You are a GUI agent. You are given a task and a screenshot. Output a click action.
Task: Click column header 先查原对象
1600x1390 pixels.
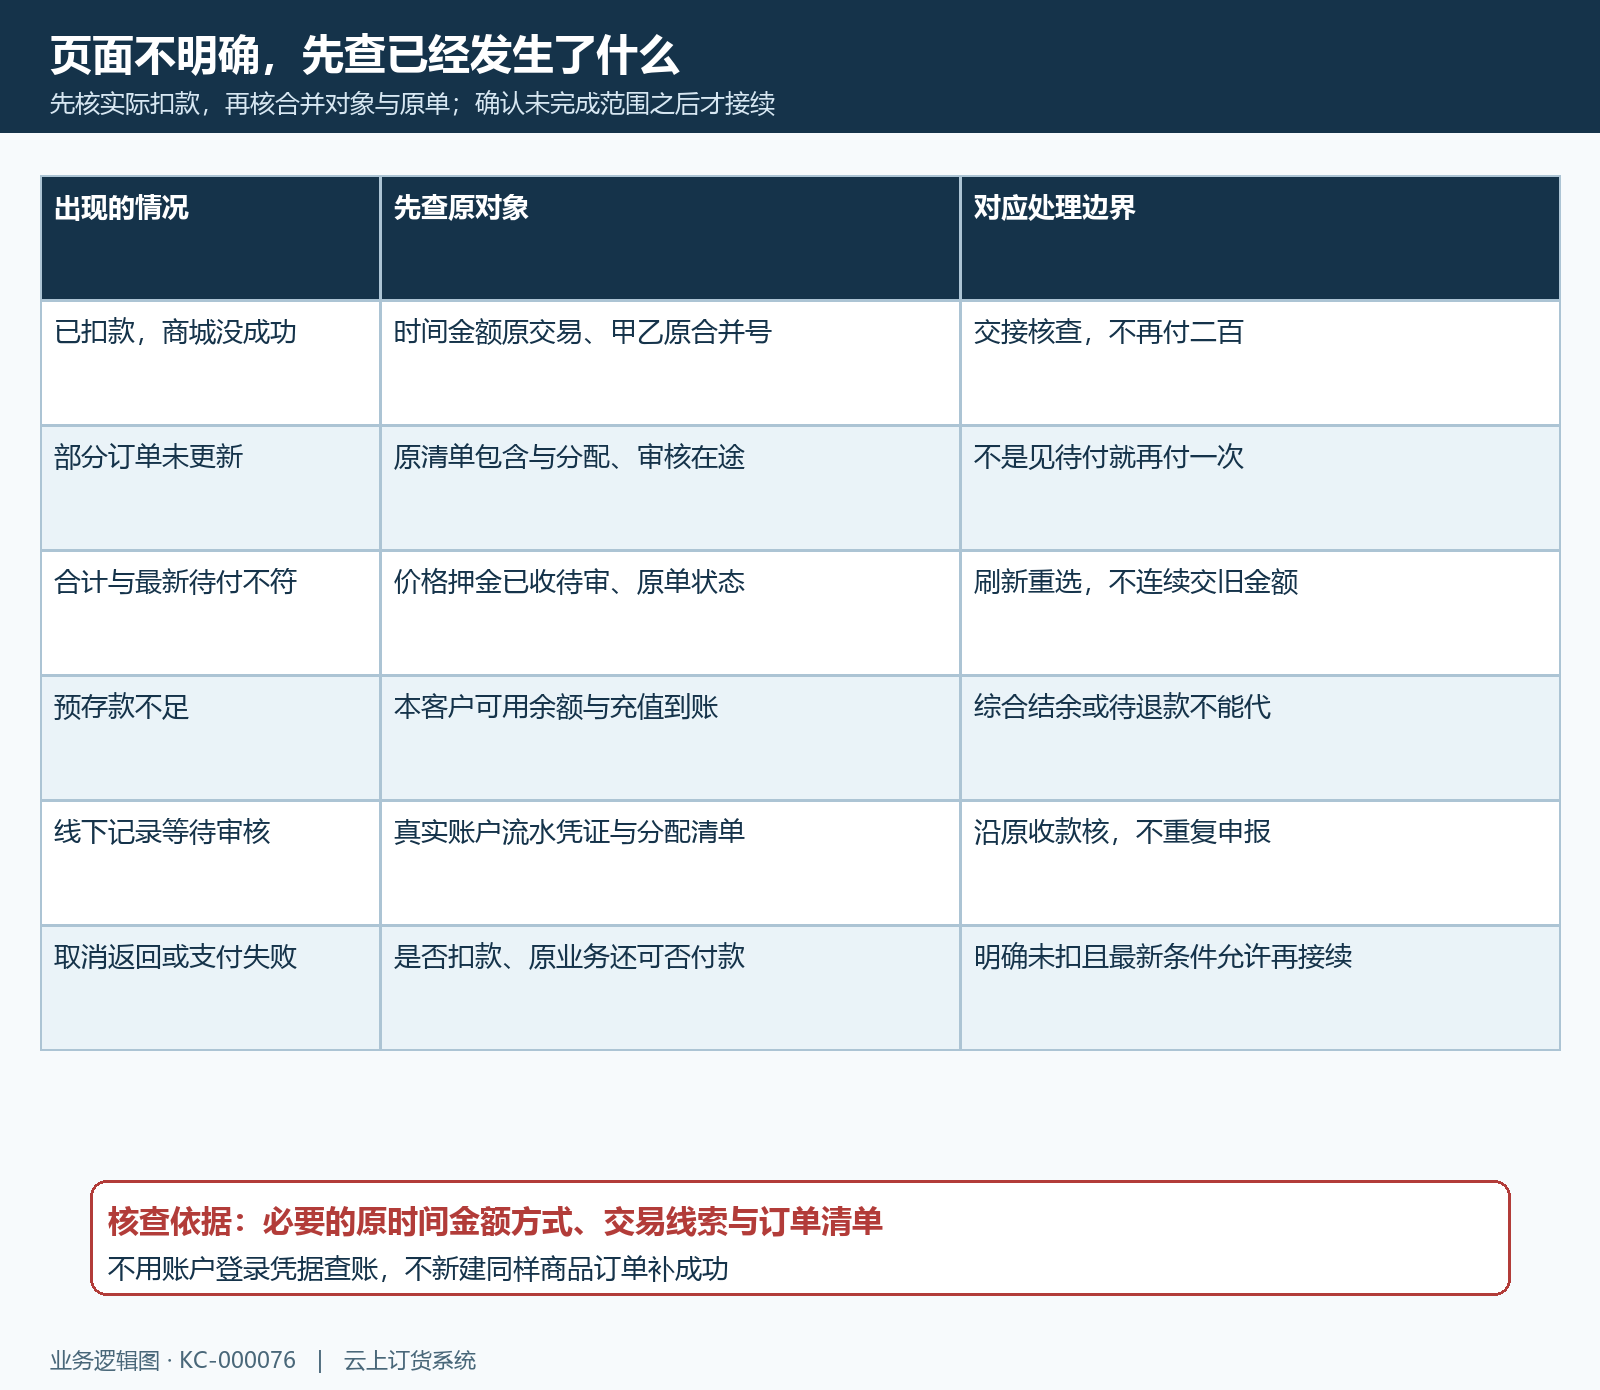coord(670,238)
